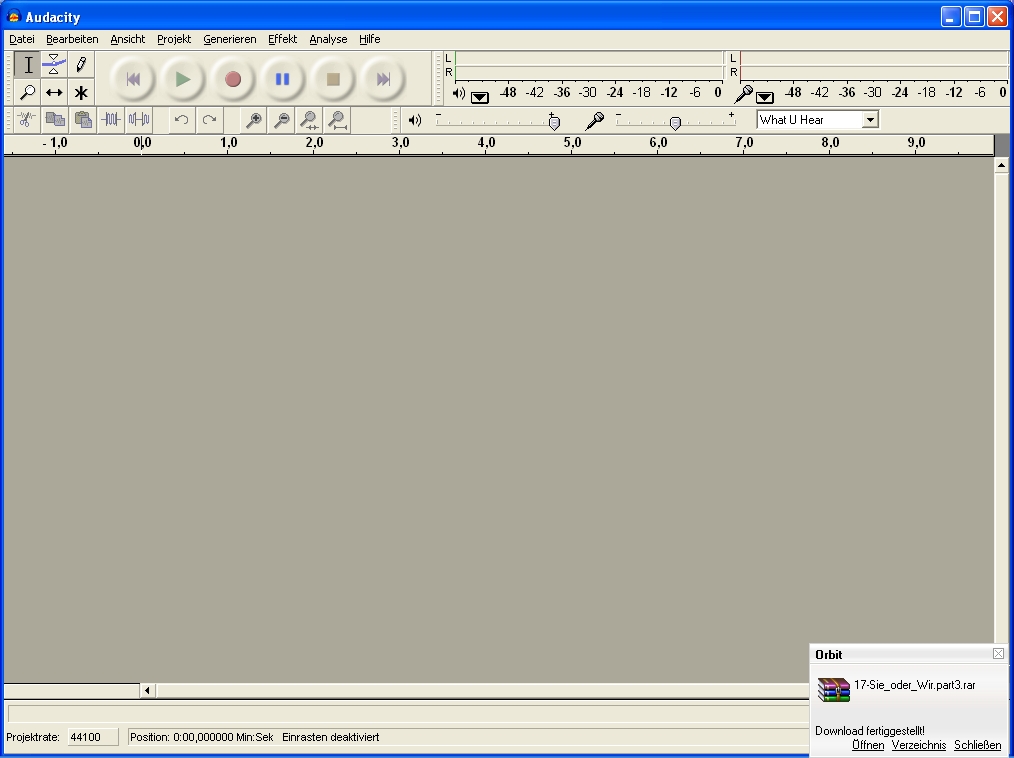The height and width of the screenshot is (758, 1014).
Task: Open the Datei menu
Action: click(x=22, y=39)
